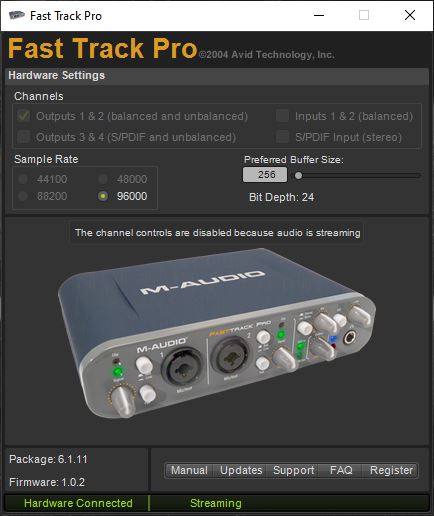Click the Preferred Buffer Size slider handle
434x516 pixels.
[298, 175]
